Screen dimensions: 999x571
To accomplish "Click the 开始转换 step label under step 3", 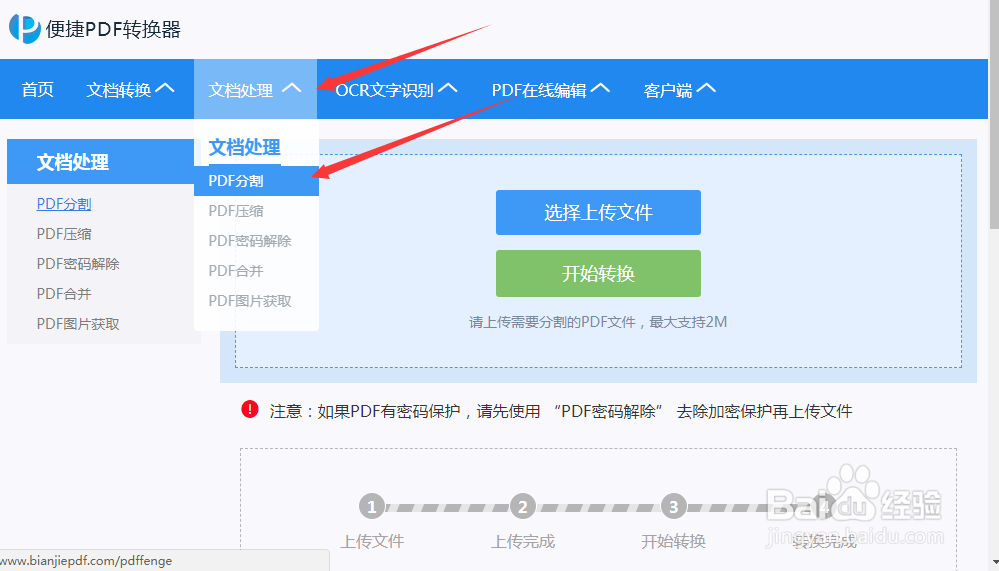I will click(673, 541).
